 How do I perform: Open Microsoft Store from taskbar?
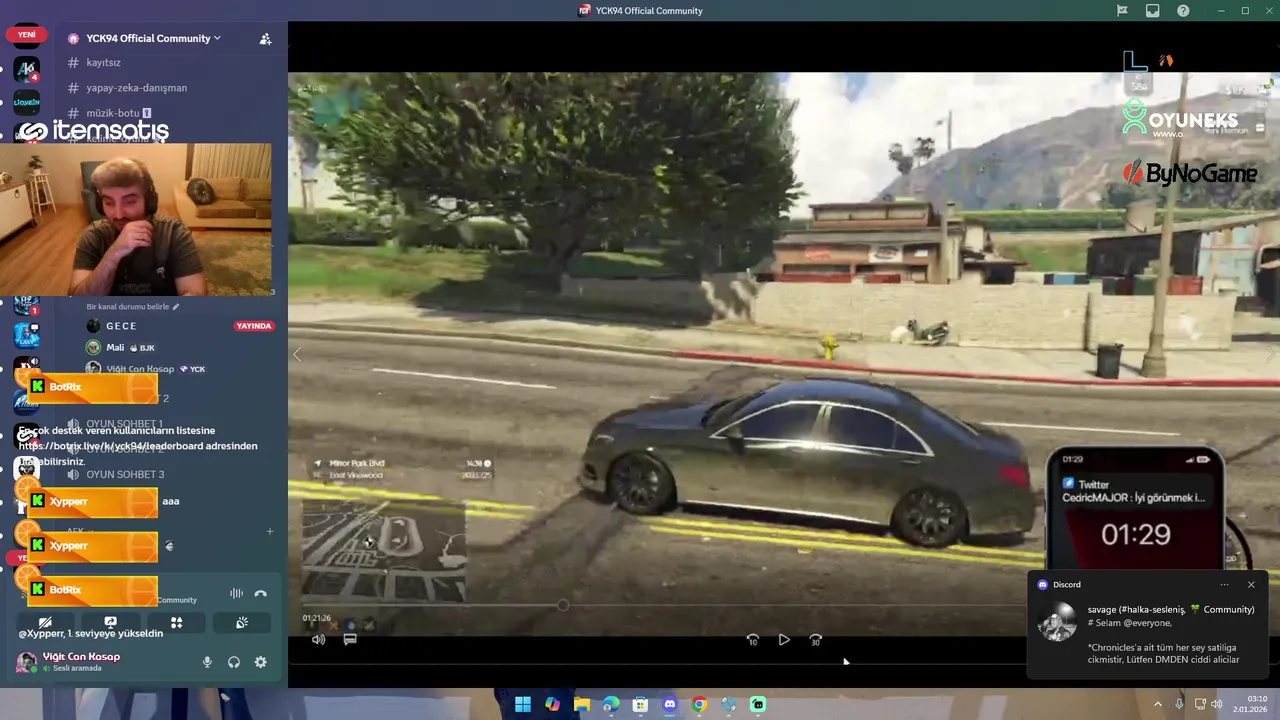640,704
